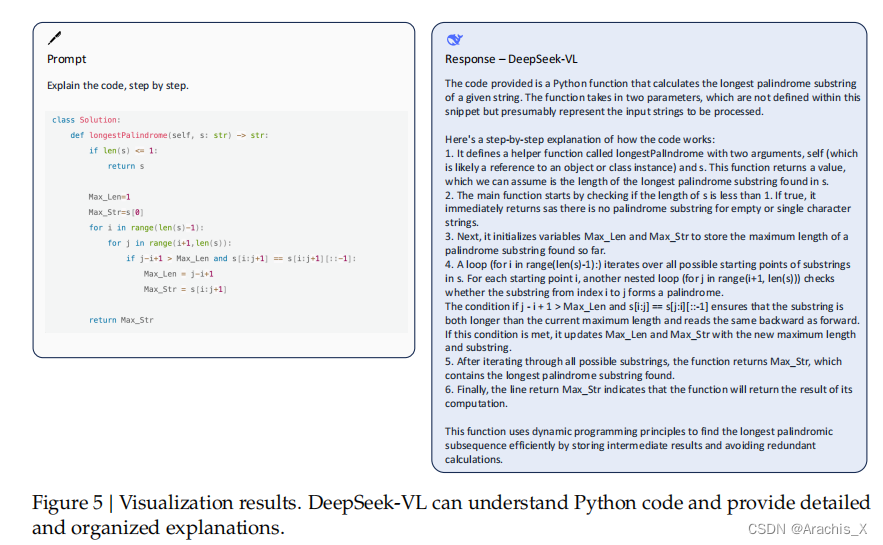Click 'Explain the code, step by step.' text
This screenshot has height=545, width=883.
[118, 86]
